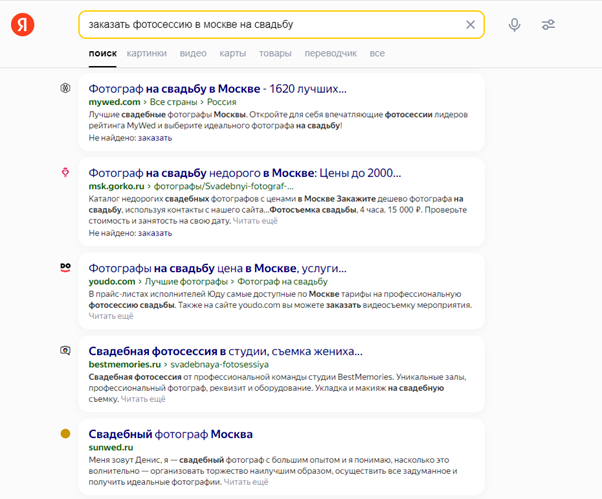
Task: Expand «Читать ещё» in youdo.com snippet
Action: click(x=111, y=316)
